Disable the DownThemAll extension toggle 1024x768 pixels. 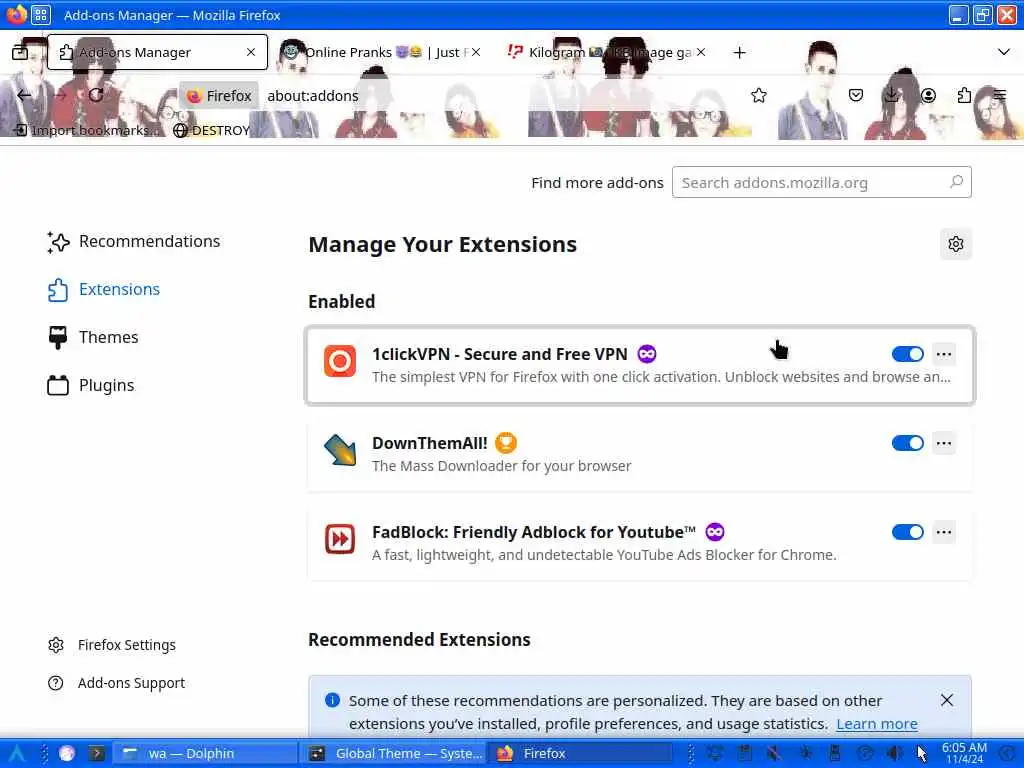908,443
